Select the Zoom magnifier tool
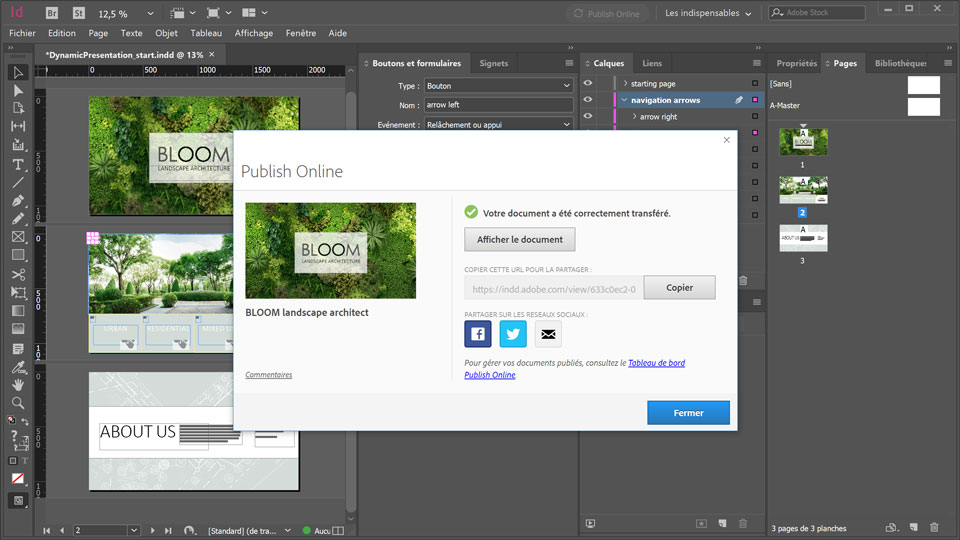 (18, 403)
